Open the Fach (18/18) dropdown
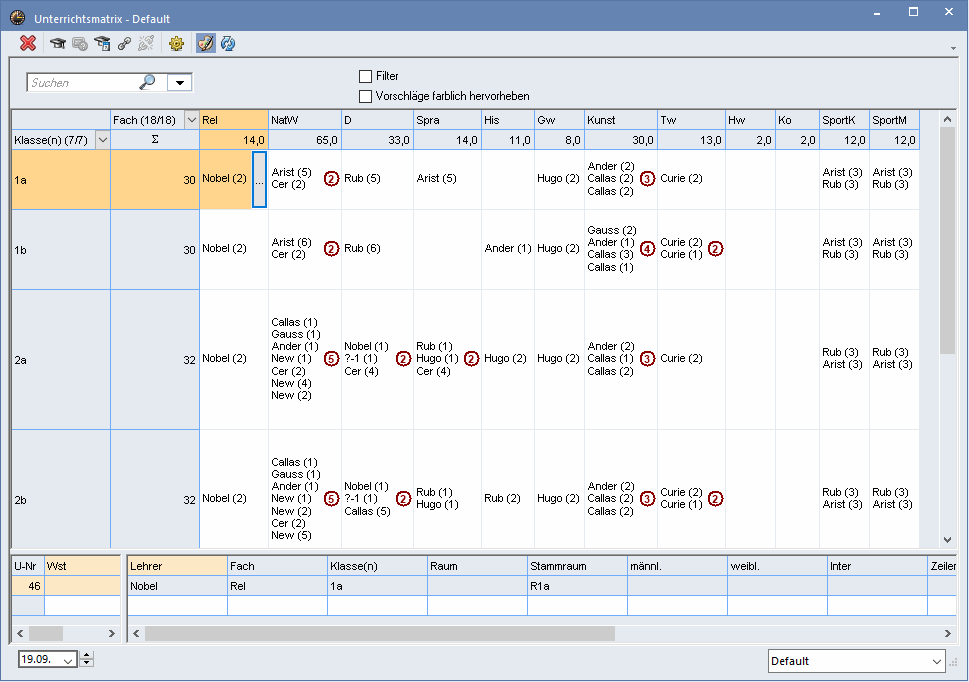 click(x=192, y=120)
